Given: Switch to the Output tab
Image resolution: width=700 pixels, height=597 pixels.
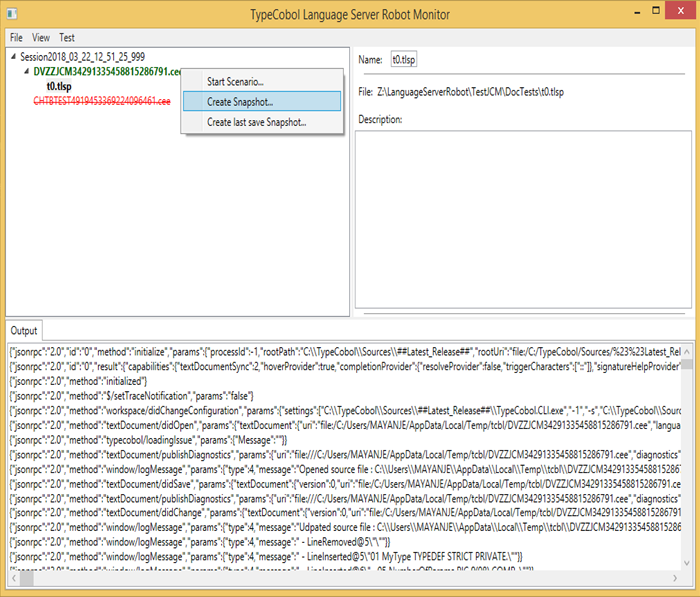Looking at the screenshot, I should click(24, 330).
